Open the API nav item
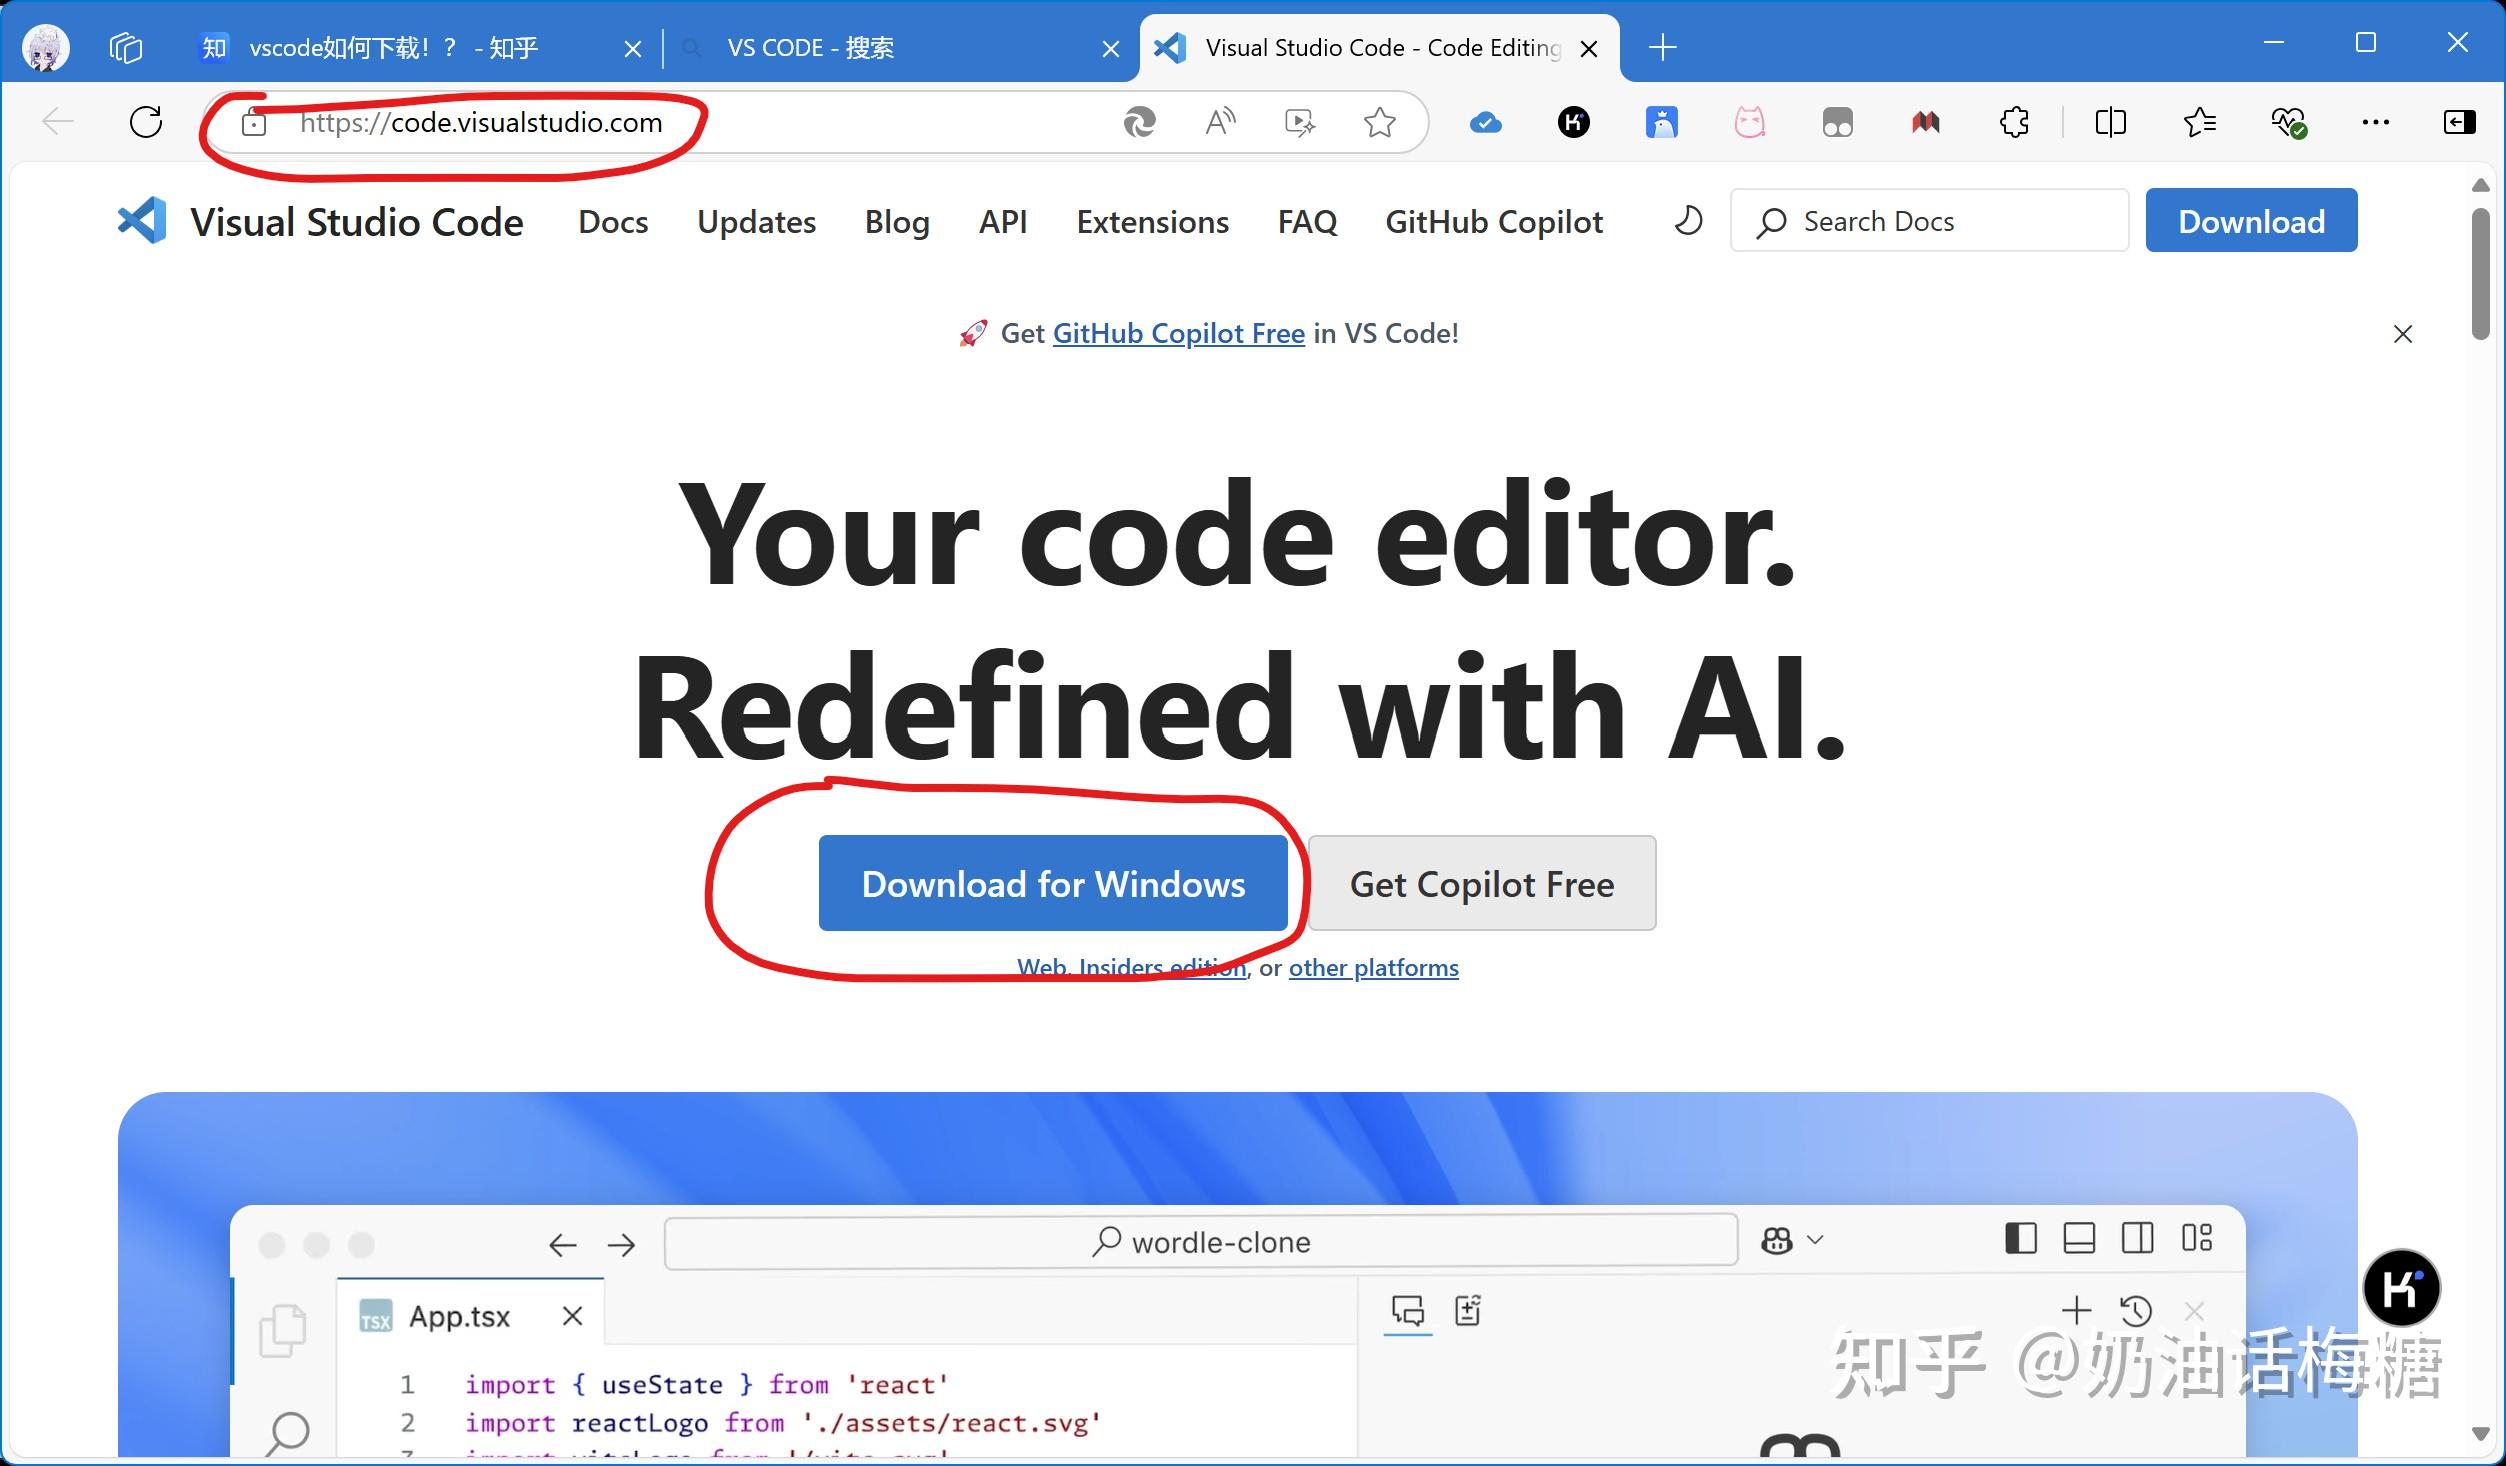The image size is (2506, 1466). [x=1003, y=222]
